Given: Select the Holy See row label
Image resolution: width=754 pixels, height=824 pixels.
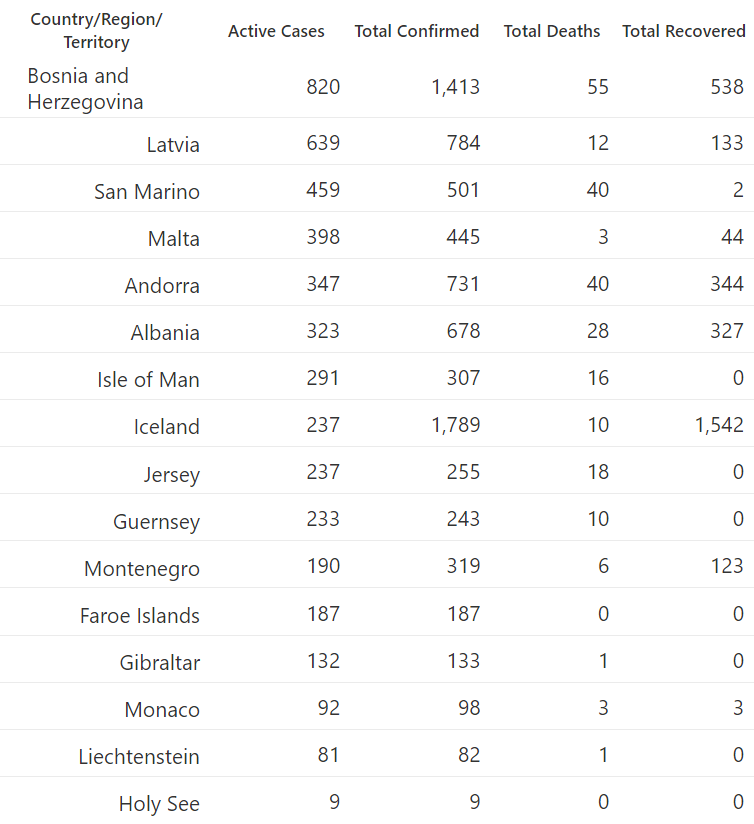Looking at the screenshot, I should click(159, 804).
